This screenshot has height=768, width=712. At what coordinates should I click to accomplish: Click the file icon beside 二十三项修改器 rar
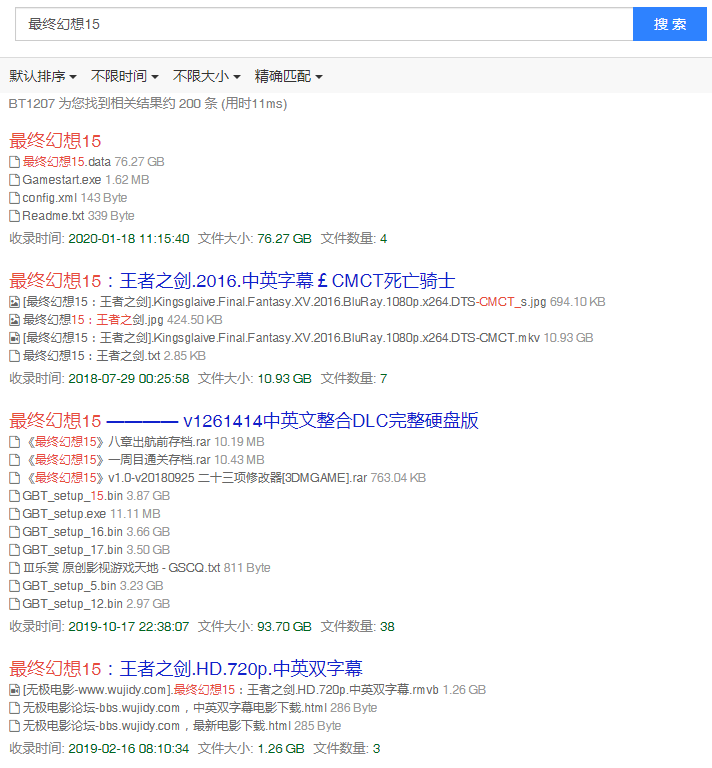[15, 478]
